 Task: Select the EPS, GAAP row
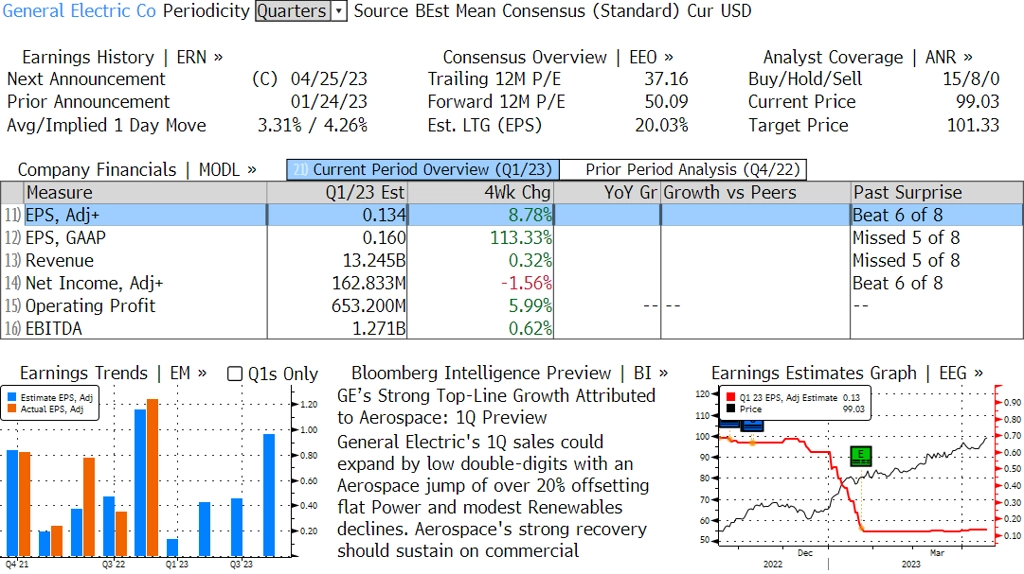pyautogui.click(x=512, y=238)
